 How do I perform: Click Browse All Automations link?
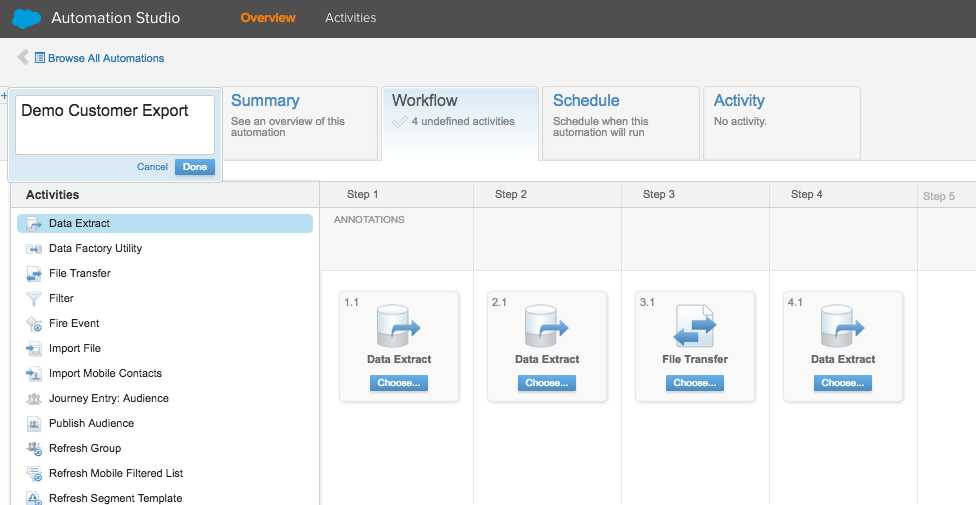(x=106, y=58)
